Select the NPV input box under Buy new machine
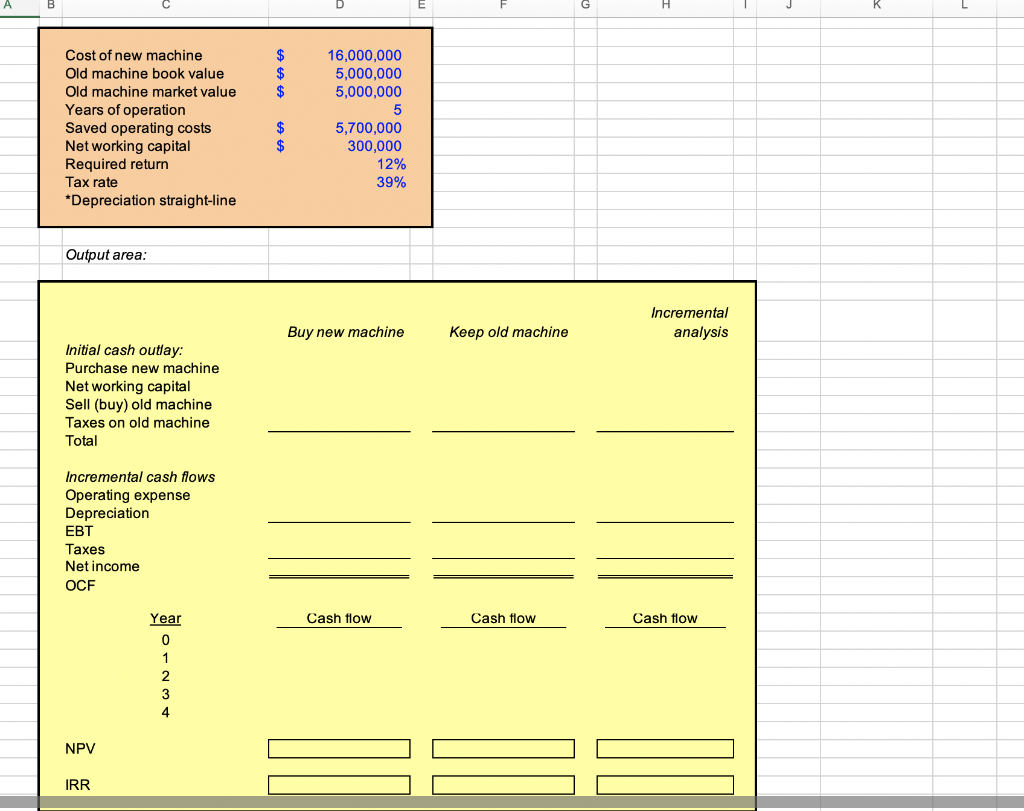This screenshot has height=811, width=1024. pyautogui.click(x=339, y=748)
